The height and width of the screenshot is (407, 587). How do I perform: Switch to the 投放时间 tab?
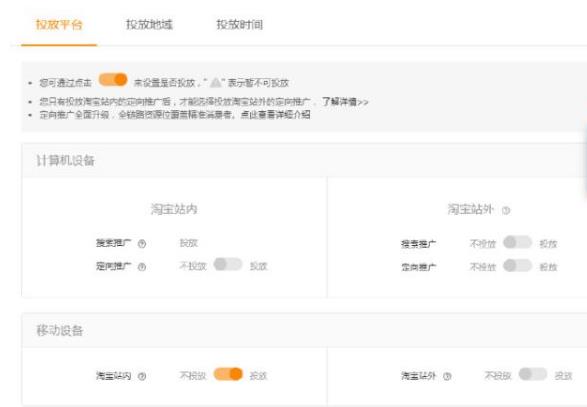tap(240, 25)
